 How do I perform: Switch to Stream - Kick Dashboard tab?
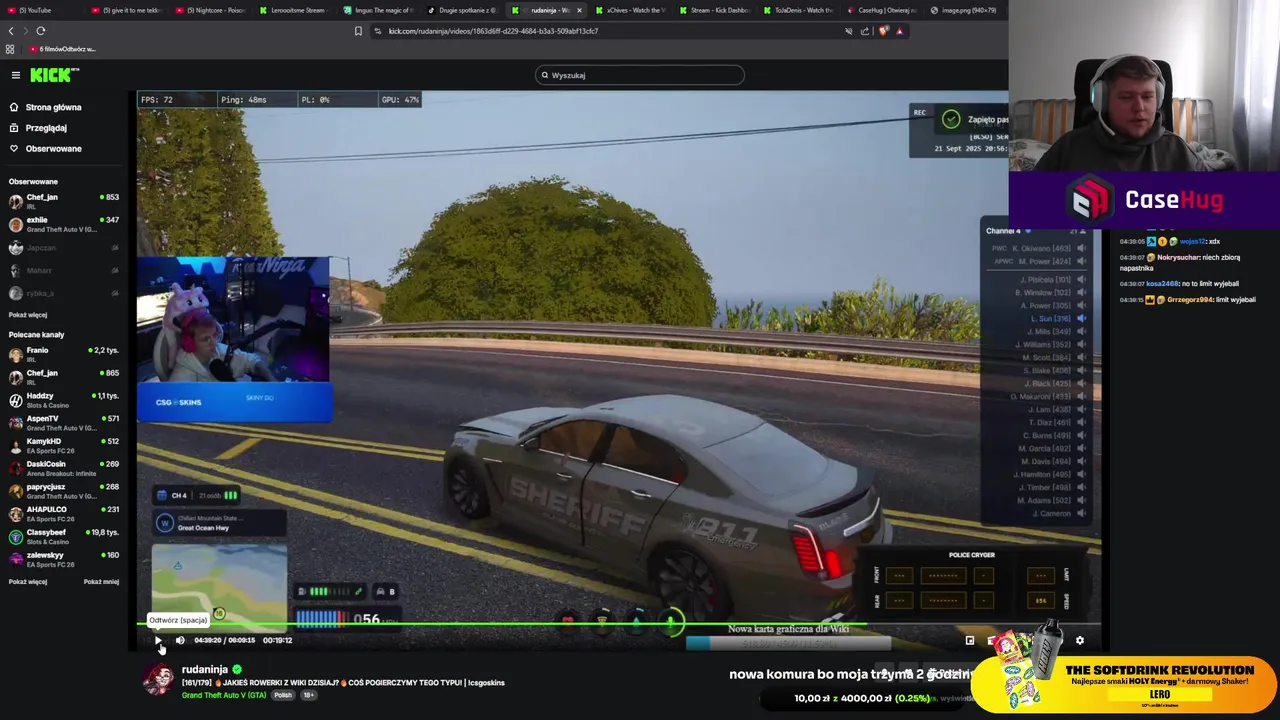(715, 10)
